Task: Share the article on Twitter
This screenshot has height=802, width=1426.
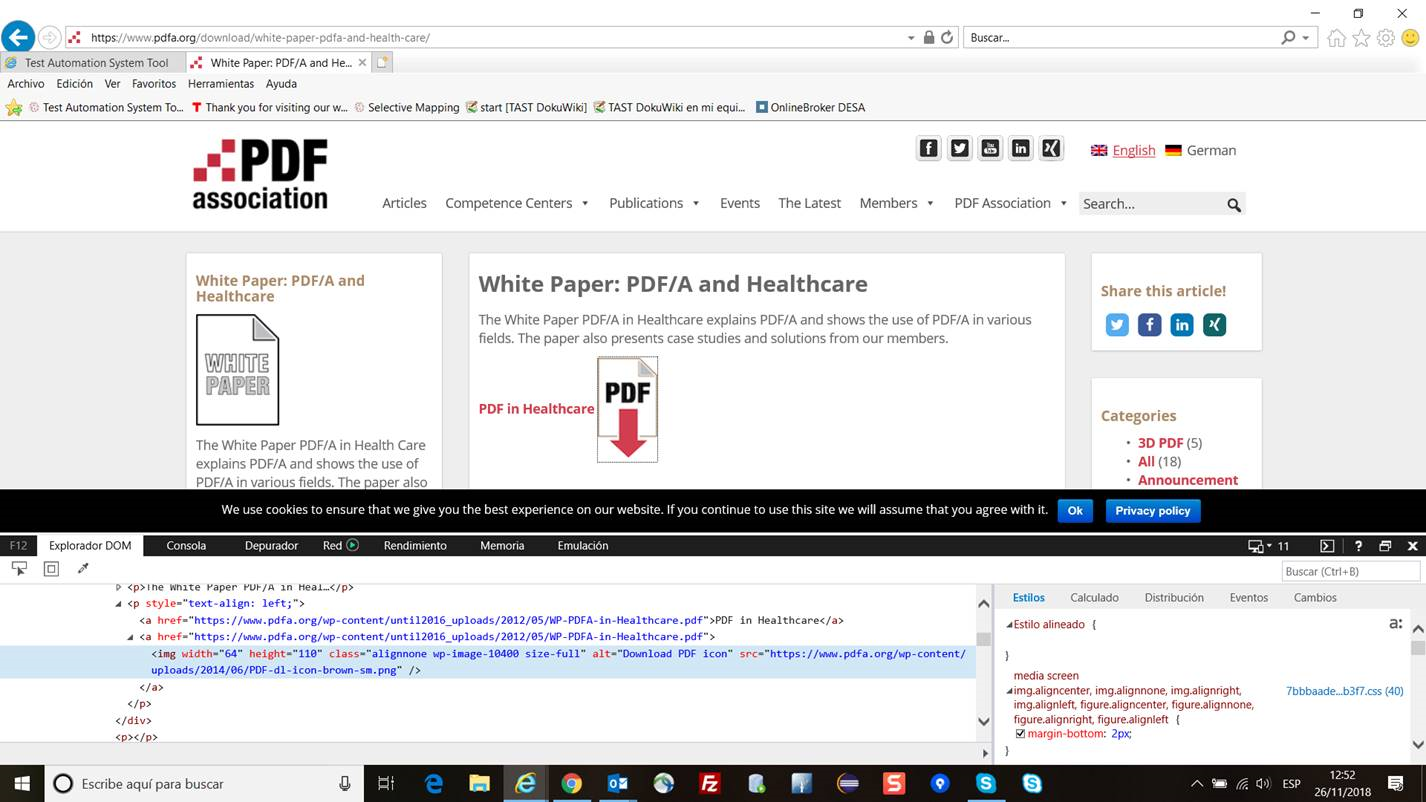Action: tap(1117, 324)
